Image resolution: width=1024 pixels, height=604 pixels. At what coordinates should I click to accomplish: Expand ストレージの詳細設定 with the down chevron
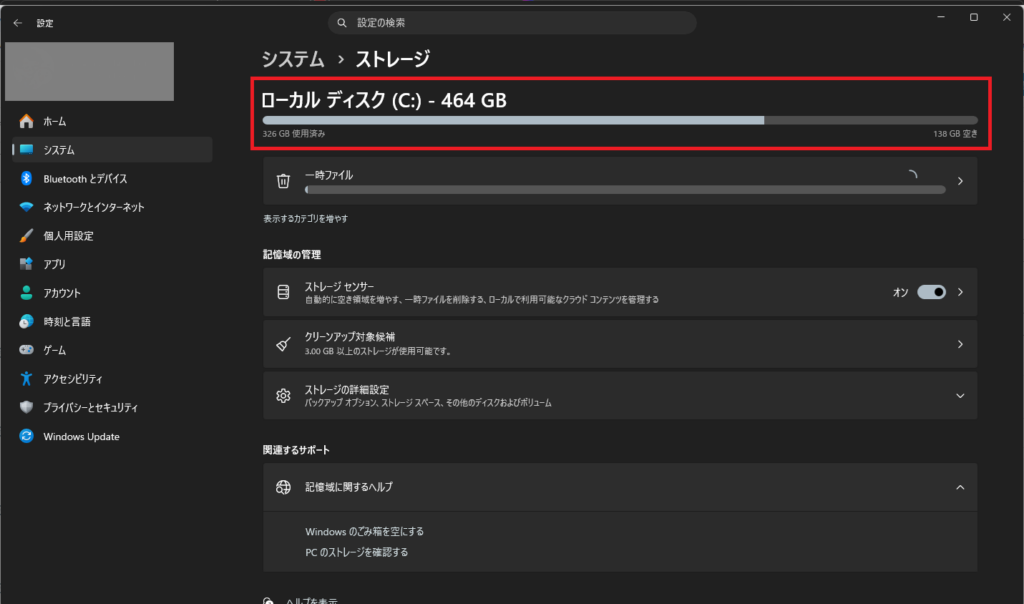[x=960, y=396]
